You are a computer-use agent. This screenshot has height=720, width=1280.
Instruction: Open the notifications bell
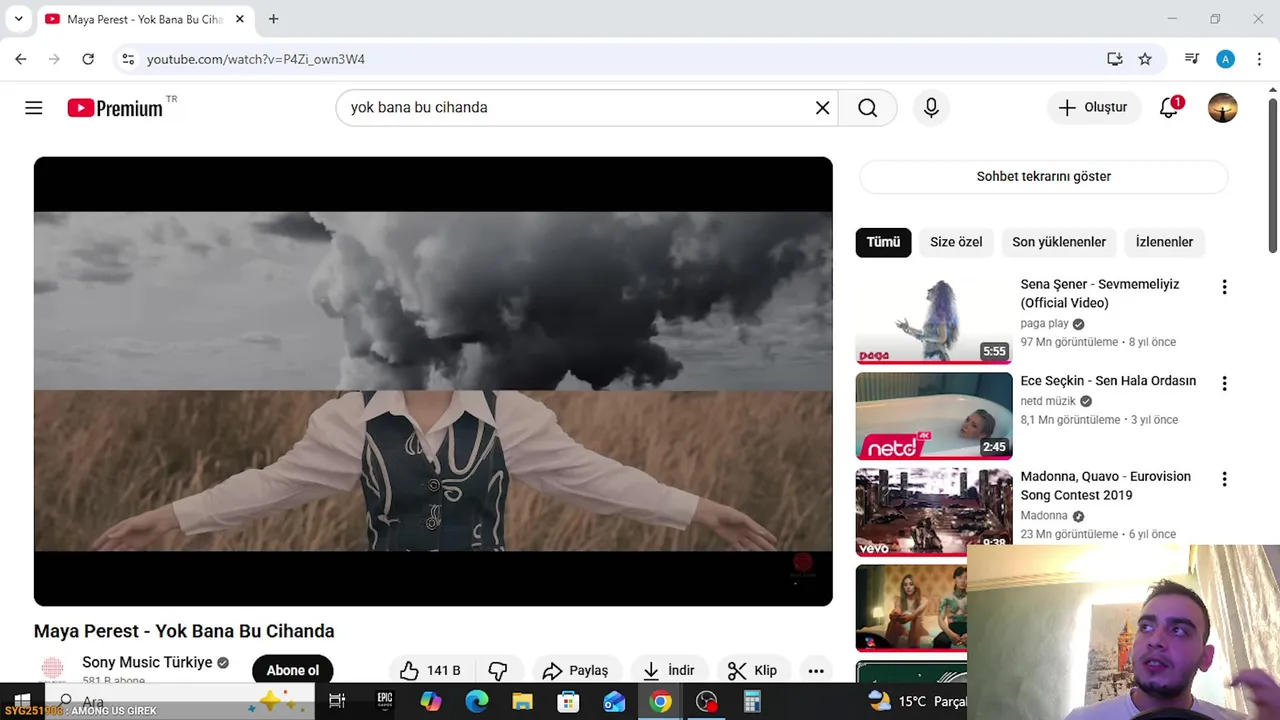tap(1169, 107)
